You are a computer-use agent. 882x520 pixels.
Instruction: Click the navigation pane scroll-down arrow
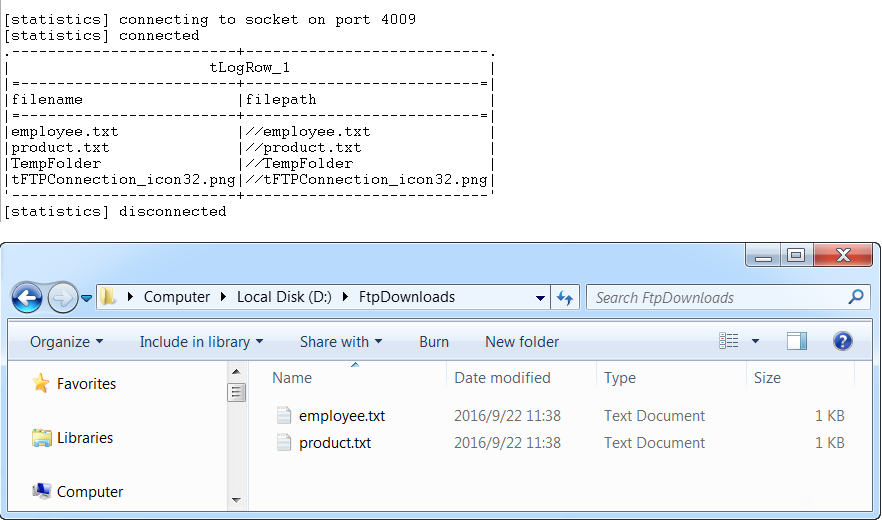click(x=236, y=500)
